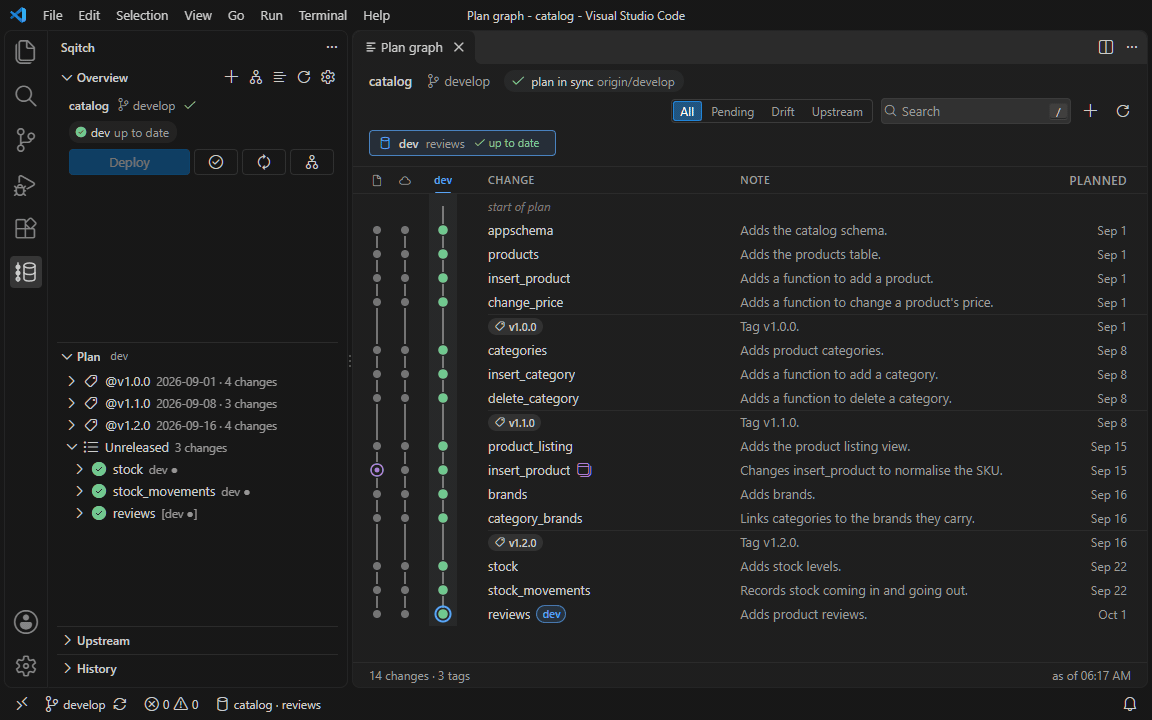The height and width of the screenshot is (720, 1152).
Task: Open the Source Control view
Action: tap(26, 140)
